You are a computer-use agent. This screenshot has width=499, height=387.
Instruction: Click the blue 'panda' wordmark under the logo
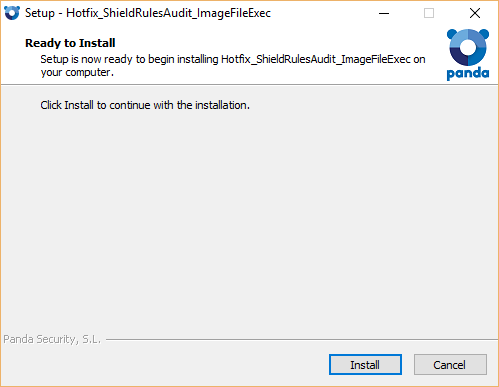click(x=468, y=73)
